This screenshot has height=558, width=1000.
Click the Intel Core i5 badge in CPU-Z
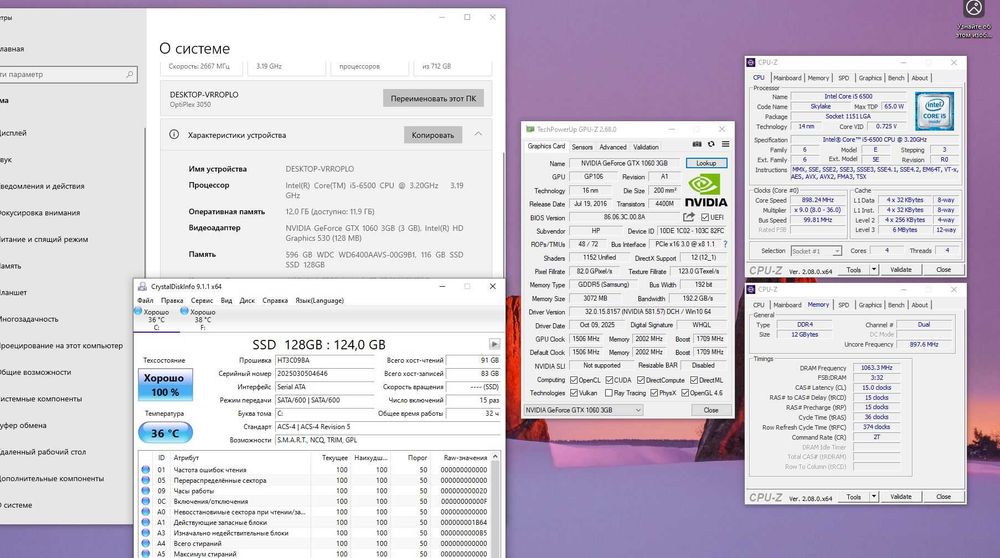tap(934, 111)
